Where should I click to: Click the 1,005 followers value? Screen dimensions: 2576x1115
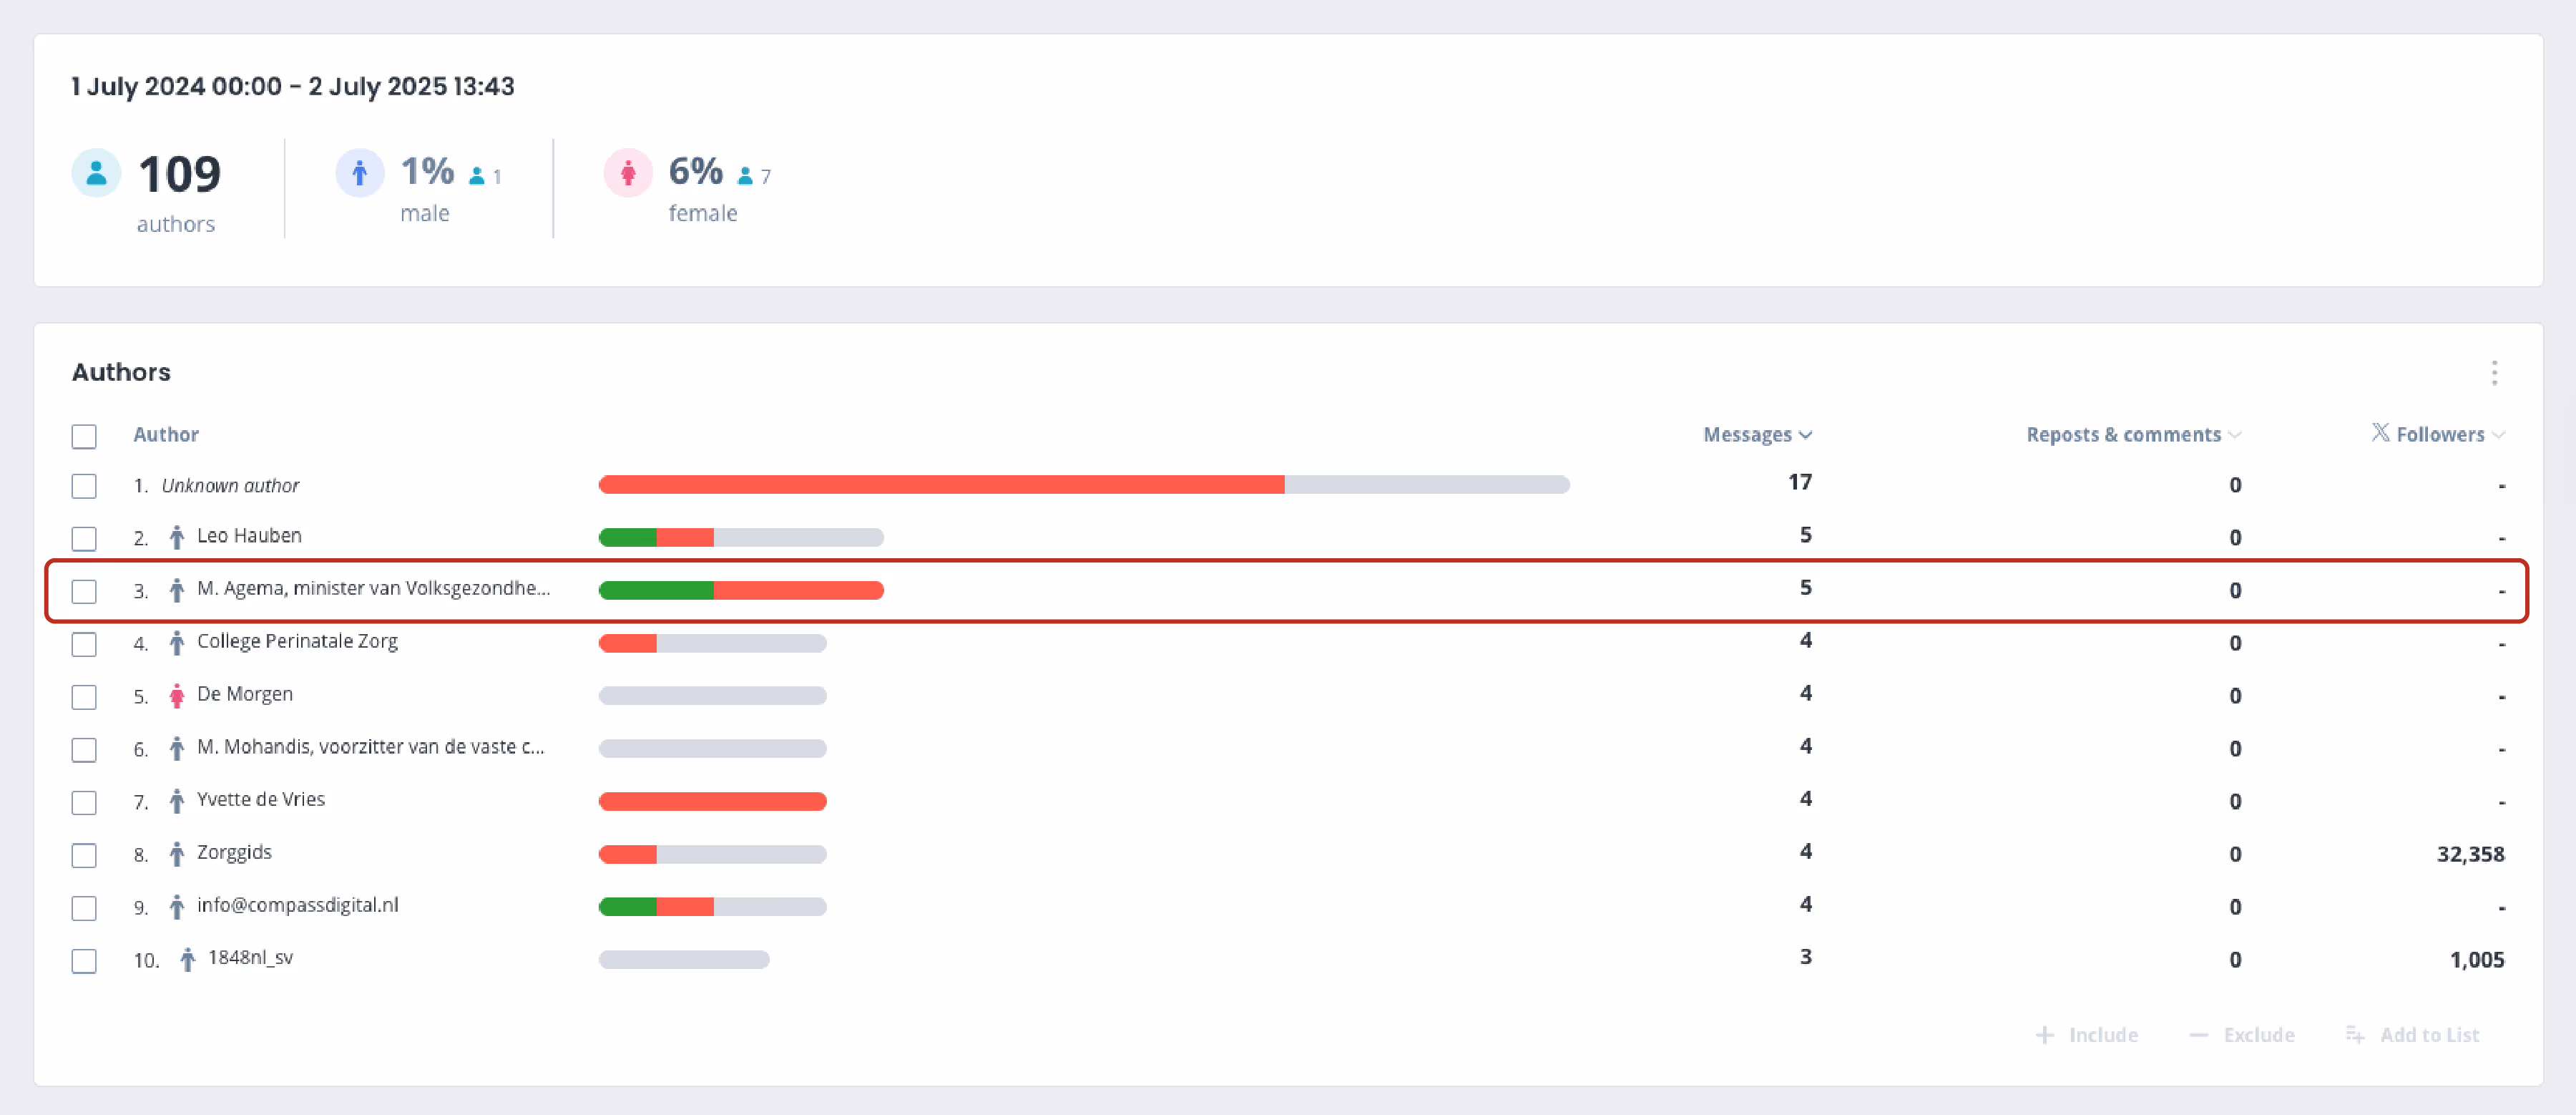click(2477, 960)
